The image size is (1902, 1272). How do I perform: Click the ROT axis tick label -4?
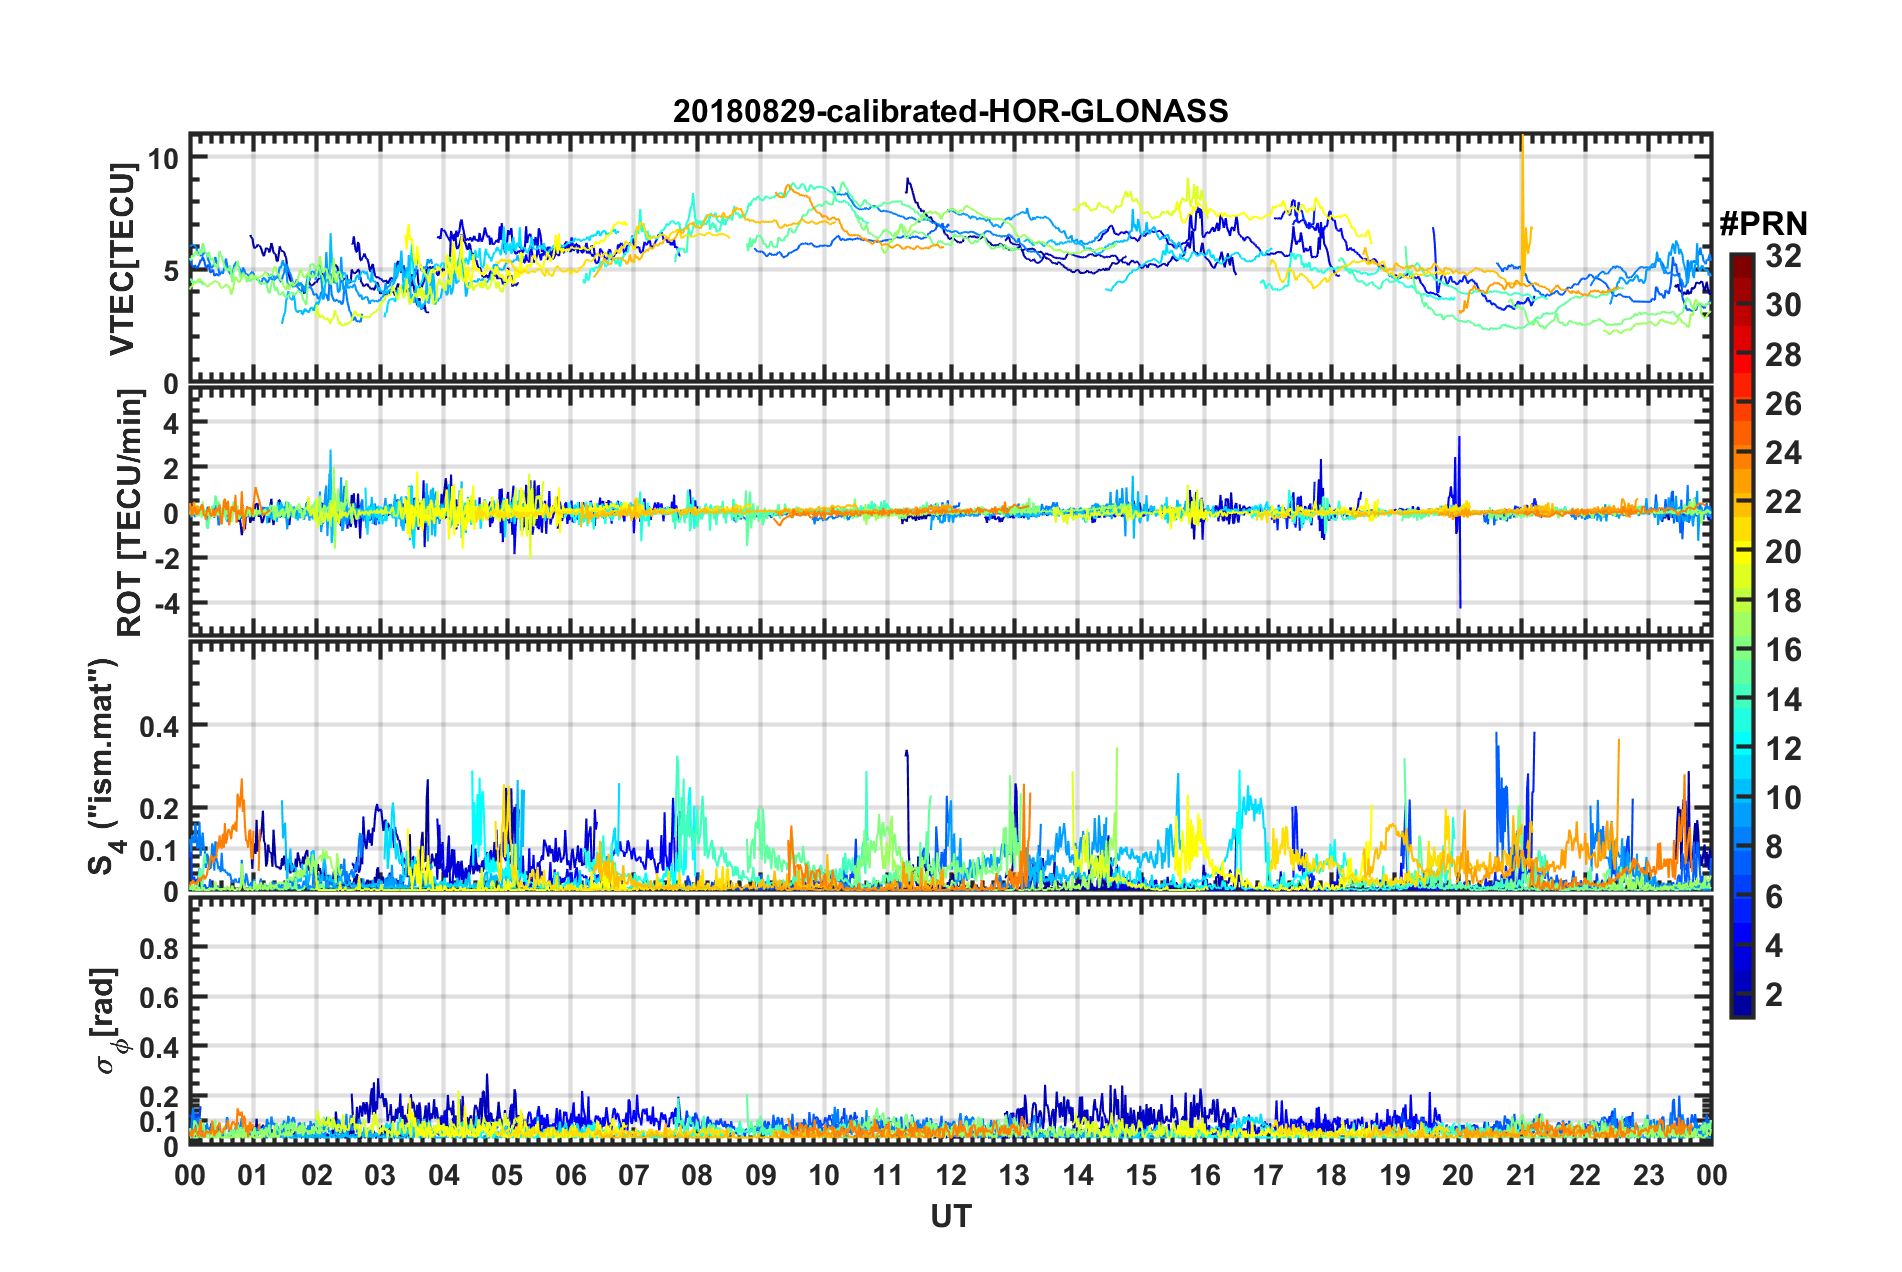click(x=168, y=603)
